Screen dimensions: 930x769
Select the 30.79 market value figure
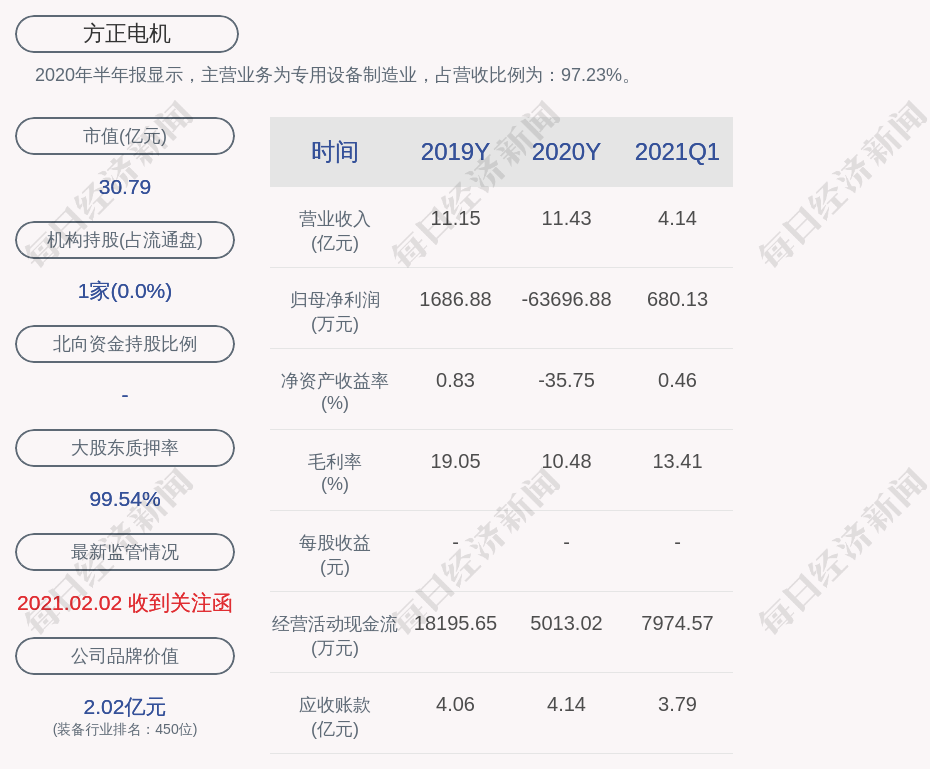pos(125,187)
